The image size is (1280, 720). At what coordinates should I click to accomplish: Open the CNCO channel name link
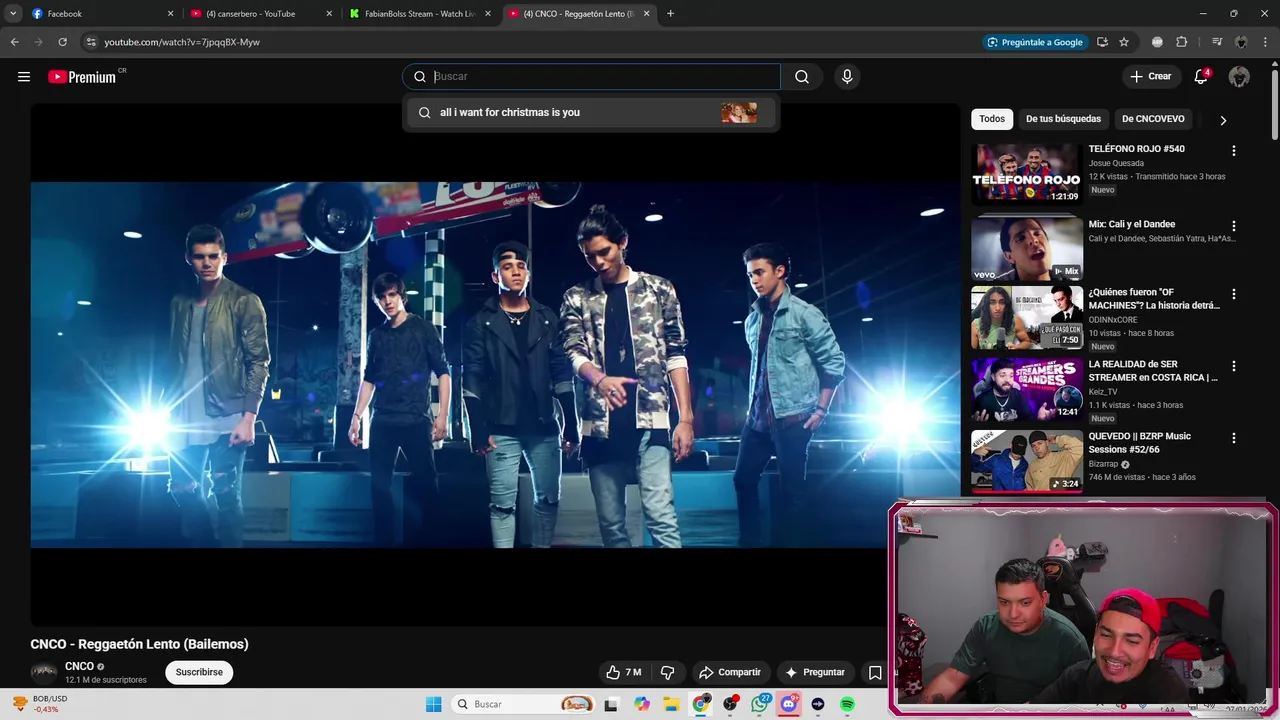point(79,666)
